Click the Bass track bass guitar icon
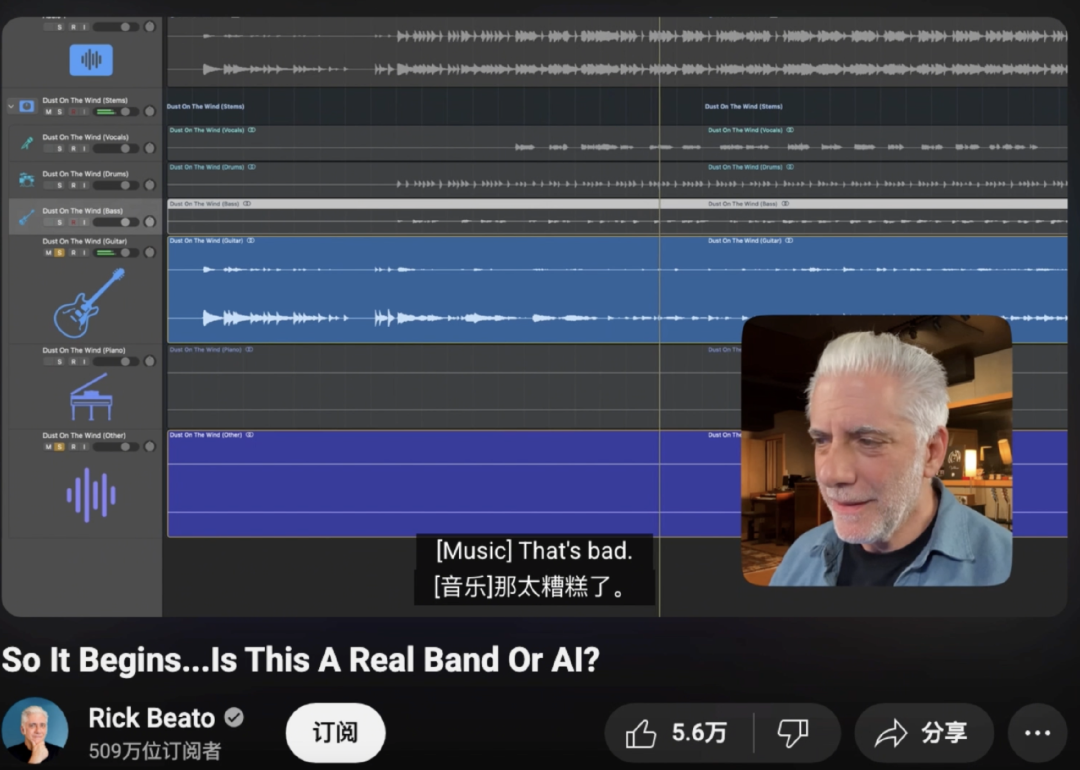Screen dimensions: 1080x770 (27, 218)
